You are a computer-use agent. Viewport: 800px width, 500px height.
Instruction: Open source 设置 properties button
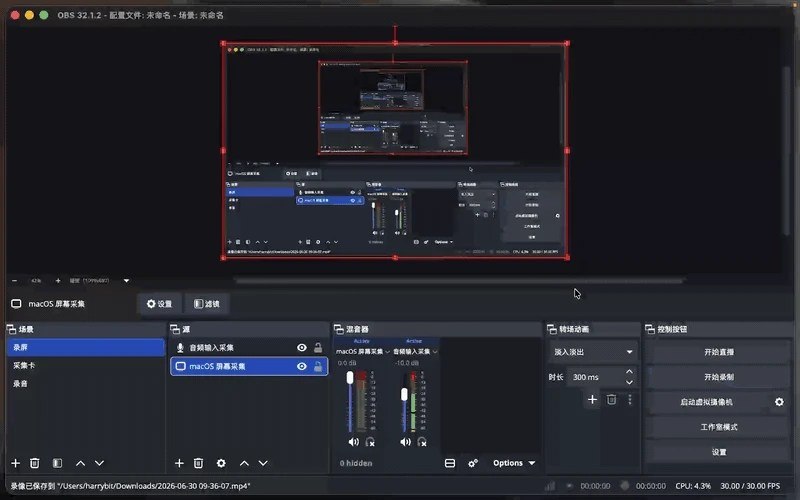(159, 304)
